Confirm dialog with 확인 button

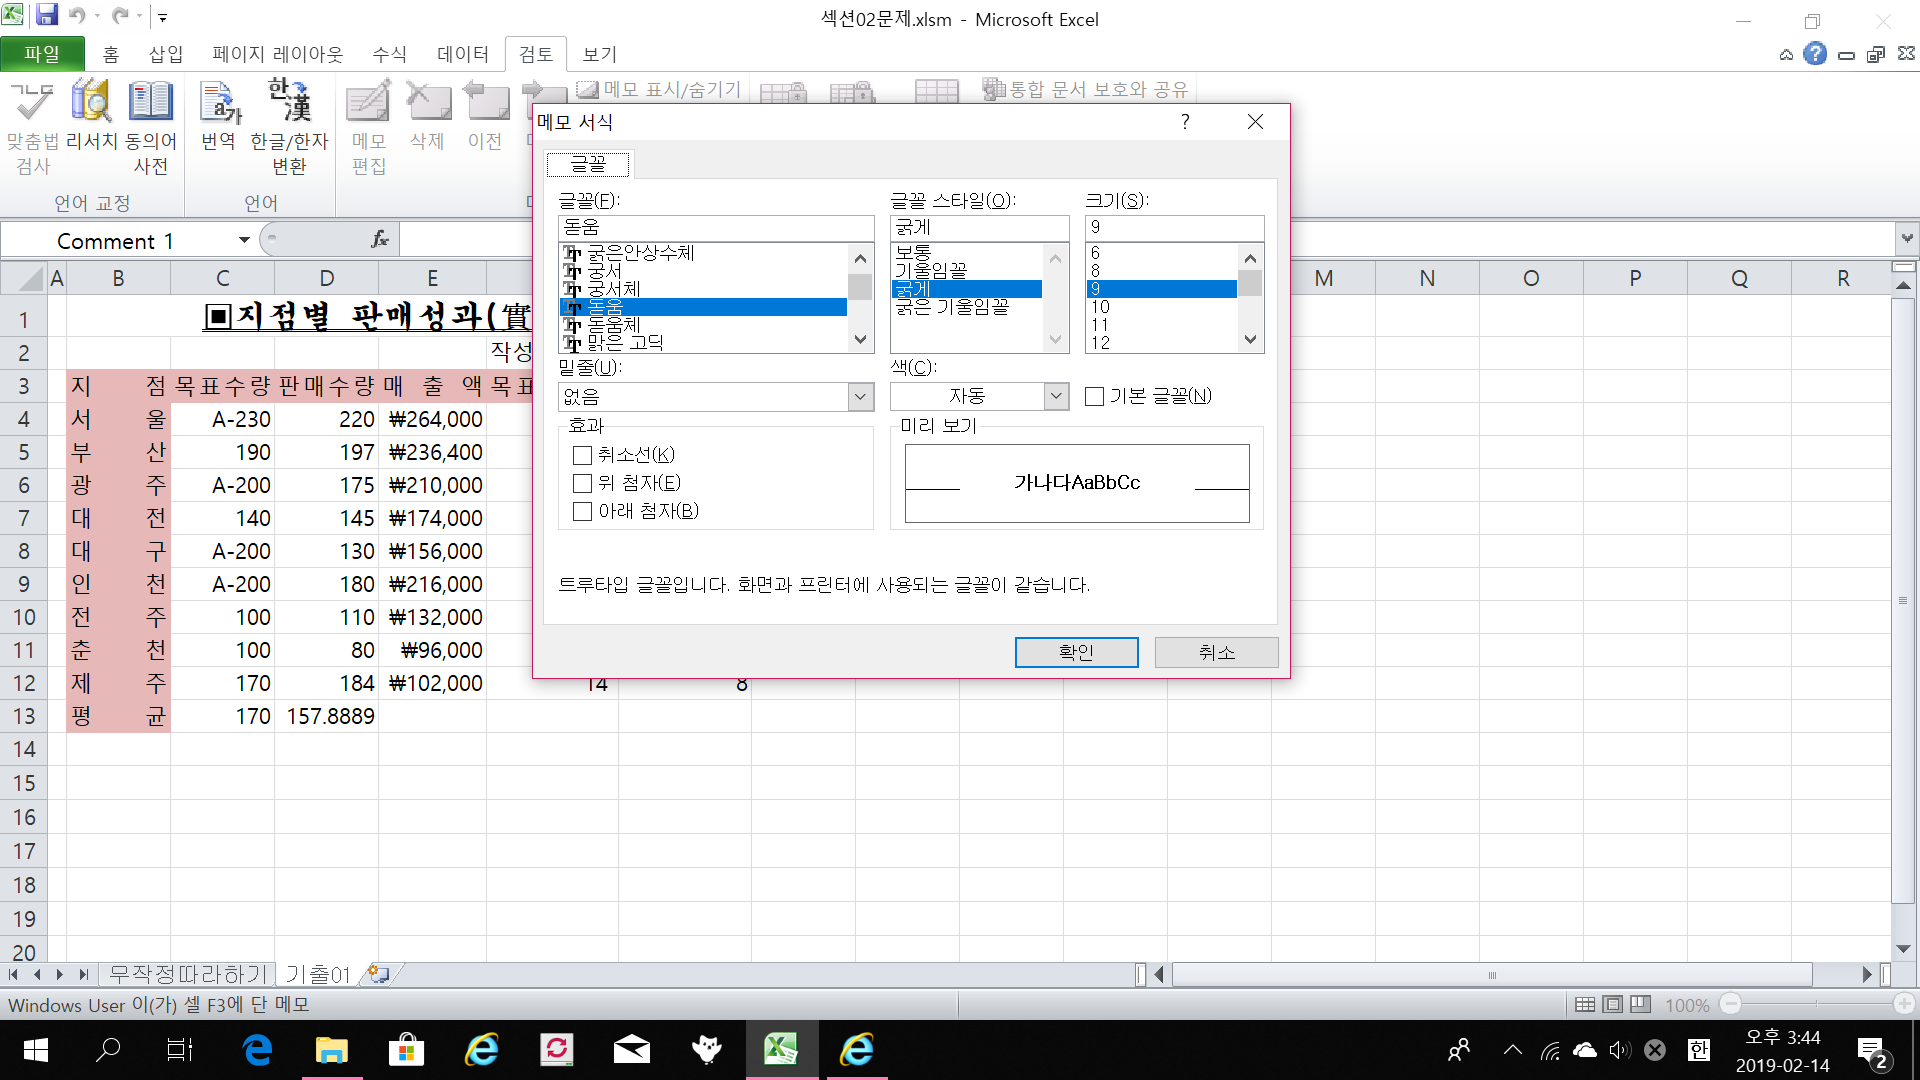pyautogui.click(x=1076, y=652)
